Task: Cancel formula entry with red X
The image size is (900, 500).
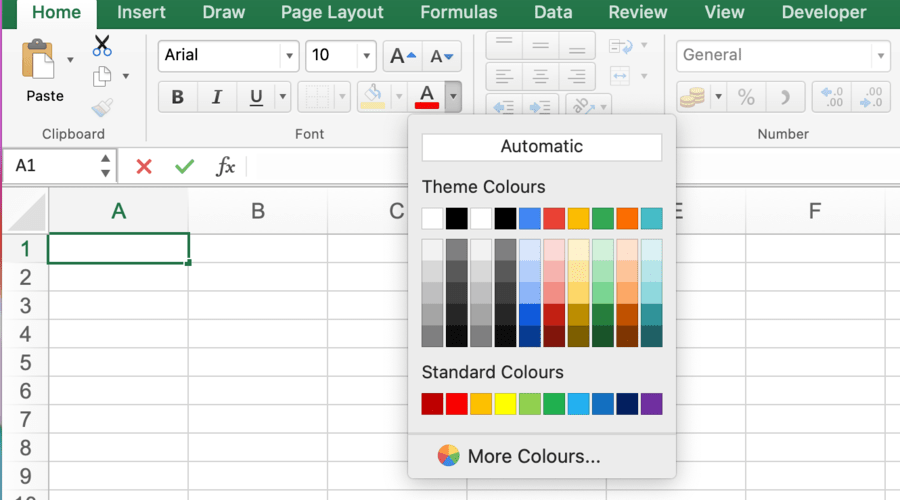Action: click(x=144, y=166)
